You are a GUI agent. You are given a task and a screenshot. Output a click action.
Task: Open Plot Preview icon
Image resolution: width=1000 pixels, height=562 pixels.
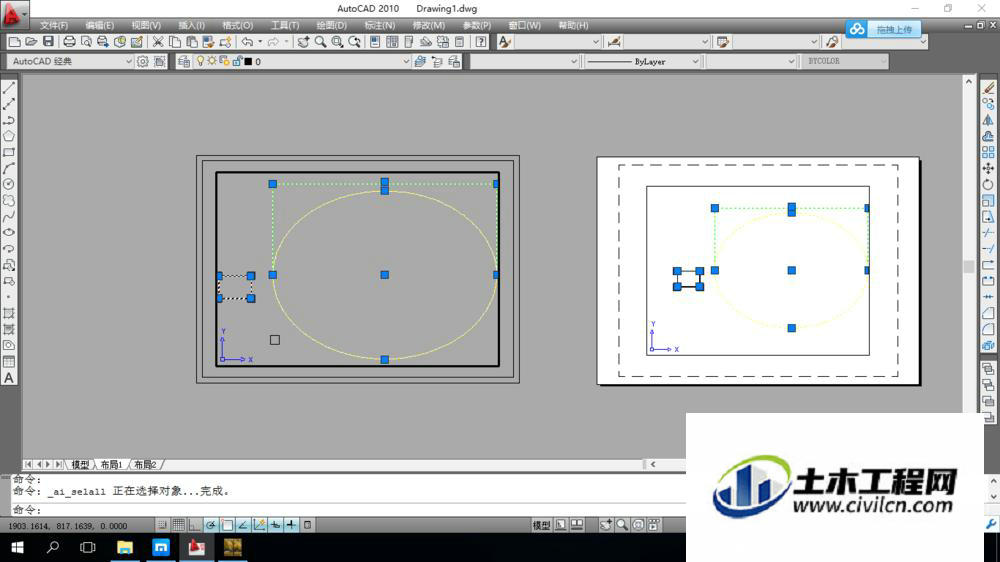pos(85,42)
